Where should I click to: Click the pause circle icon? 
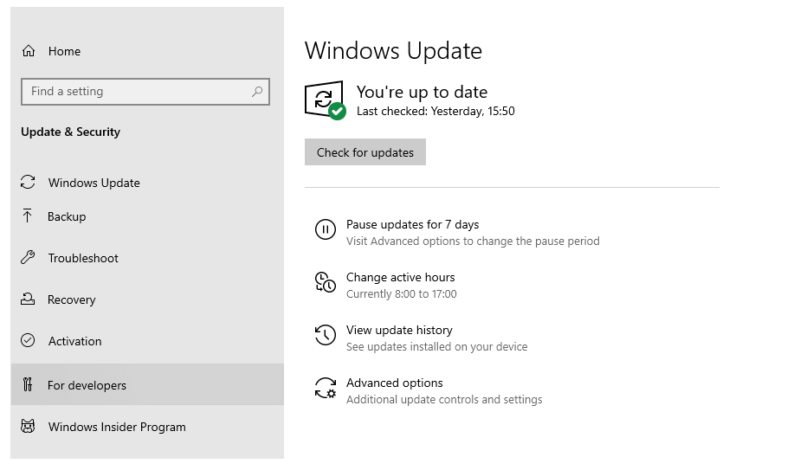[325, 230]
